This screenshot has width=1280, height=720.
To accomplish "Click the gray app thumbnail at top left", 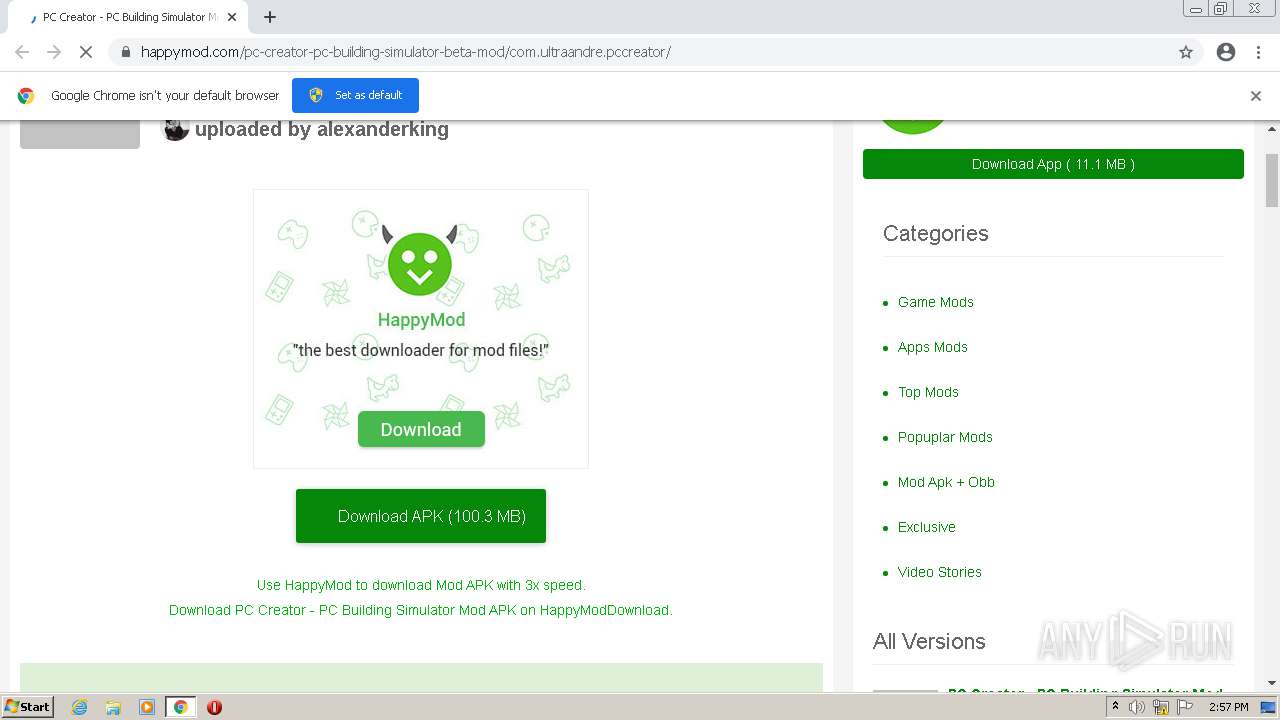I will tap(80, 135).
